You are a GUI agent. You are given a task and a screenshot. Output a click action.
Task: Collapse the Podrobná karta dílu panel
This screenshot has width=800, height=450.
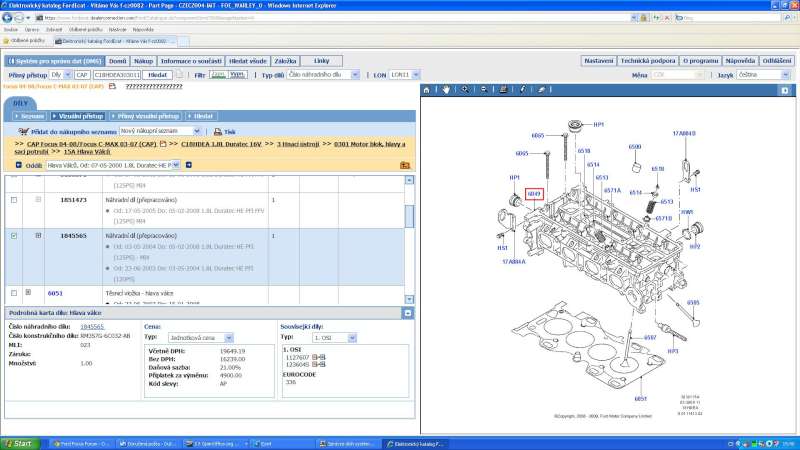[x=408, y=313]
